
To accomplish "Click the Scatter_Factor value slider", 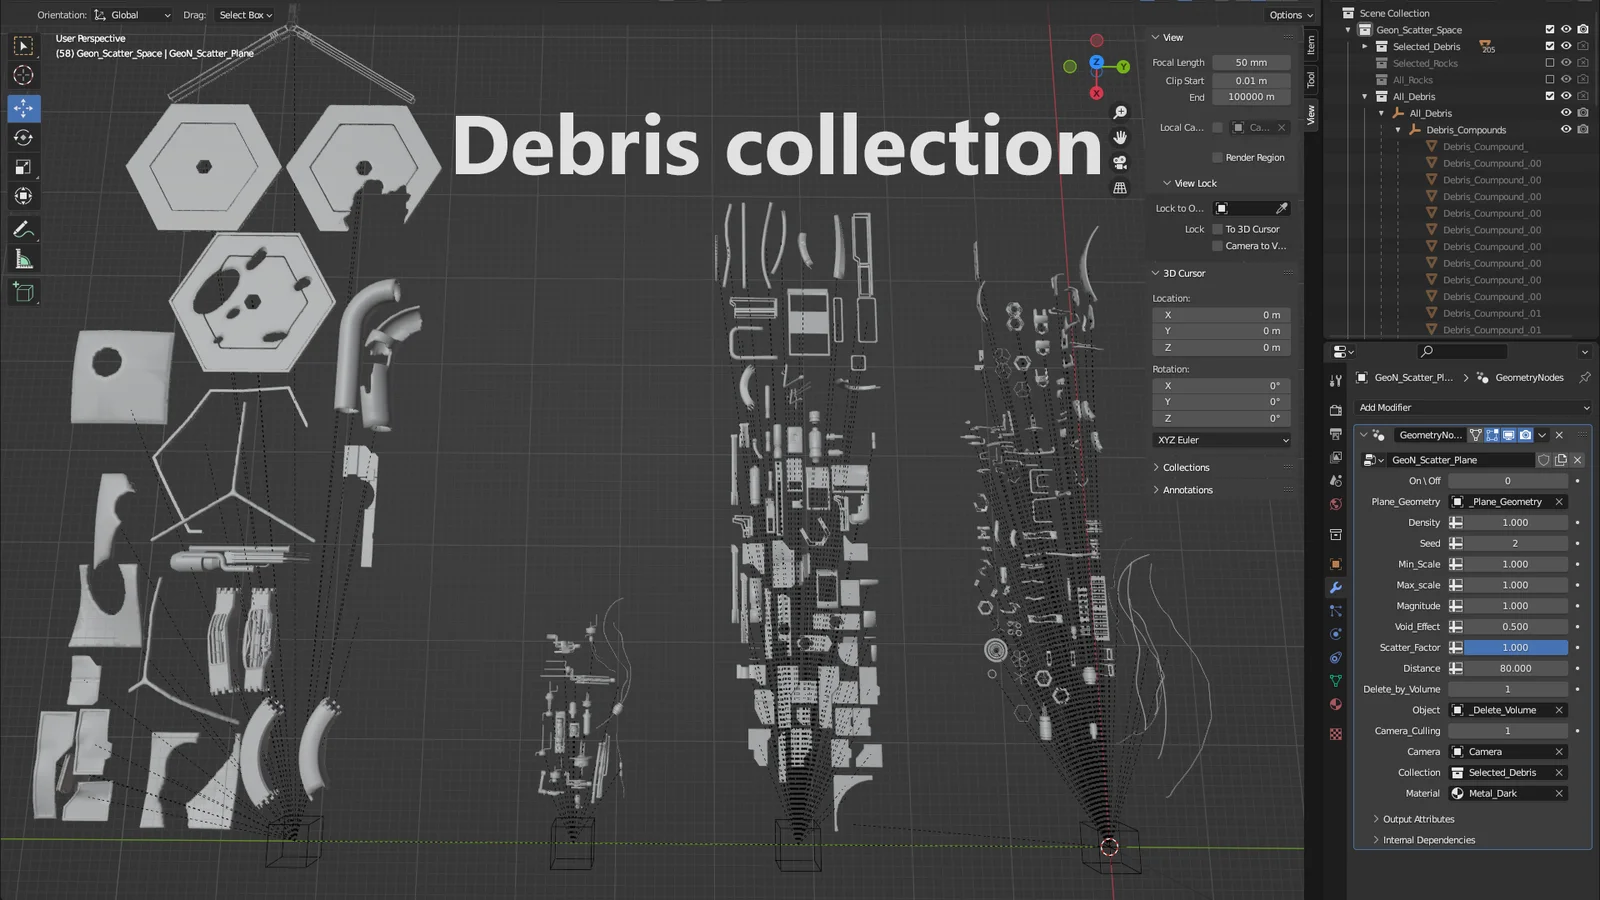I will pos(1514,648).
